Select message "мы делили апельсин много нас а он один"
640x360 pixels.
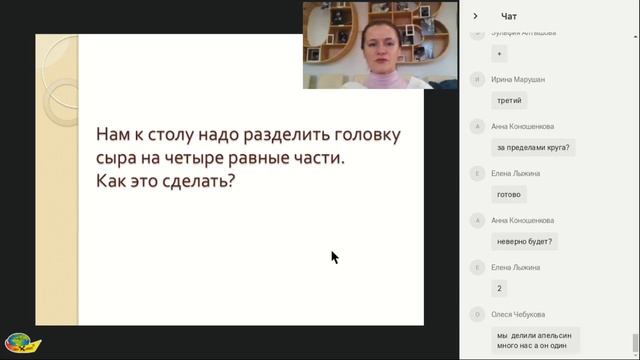click(x=535, y=340)
